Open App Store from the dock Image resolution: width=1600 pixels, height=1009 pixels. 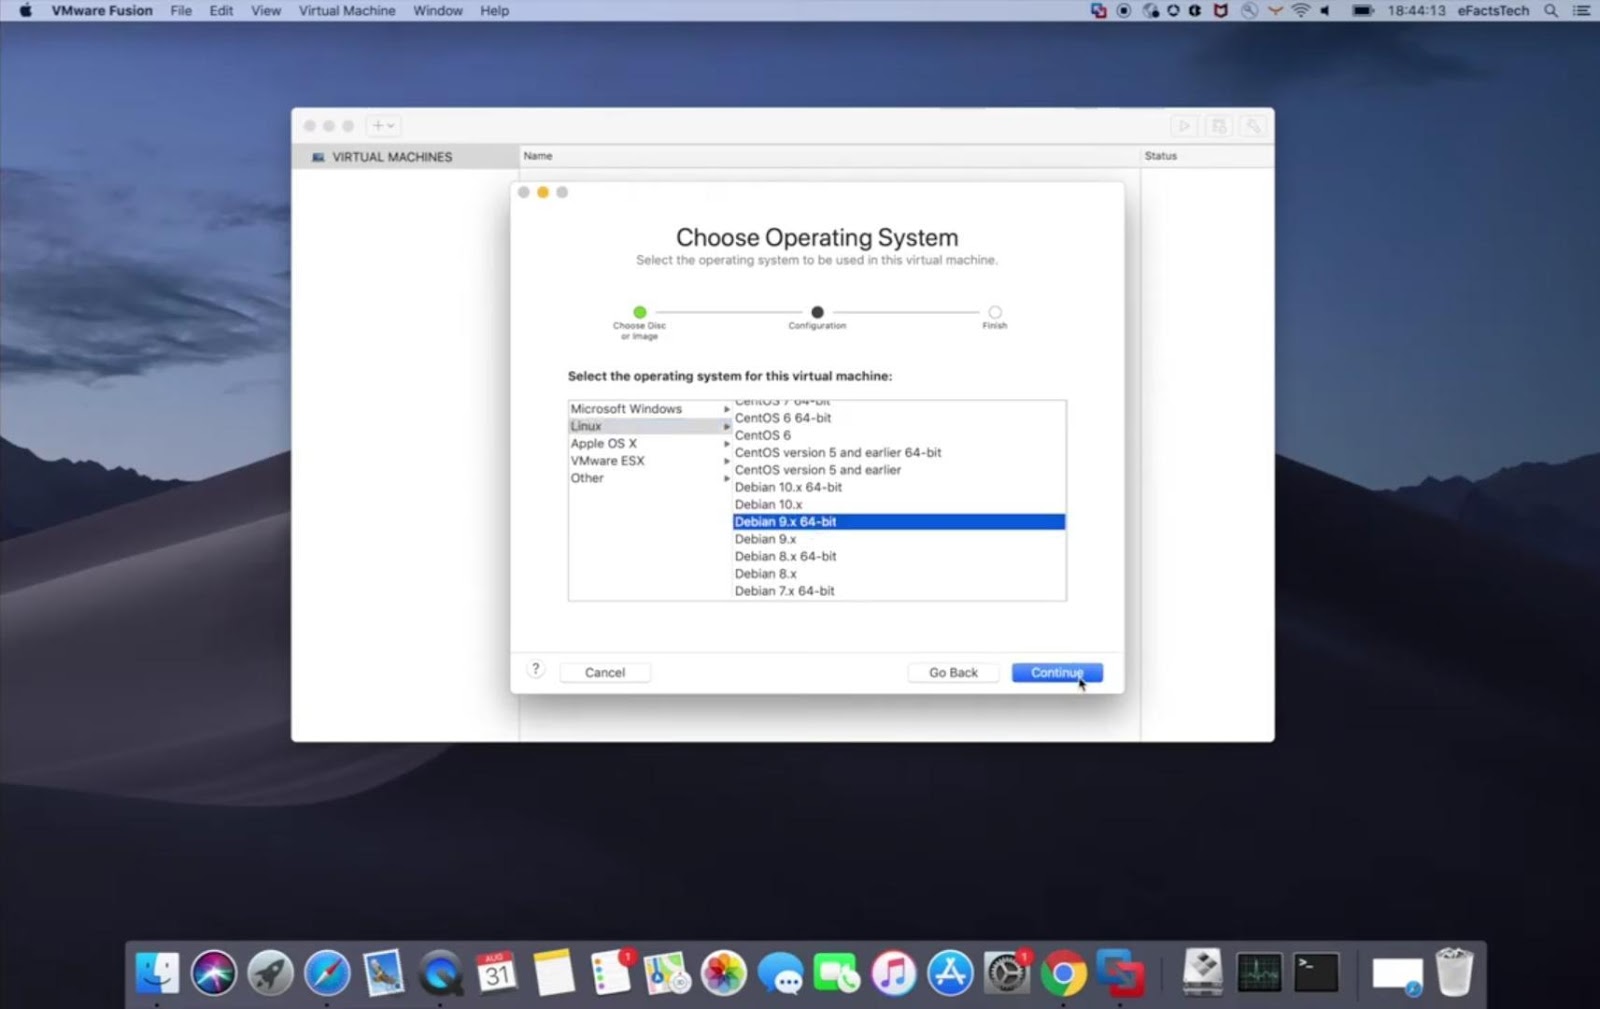click(950, 972)
